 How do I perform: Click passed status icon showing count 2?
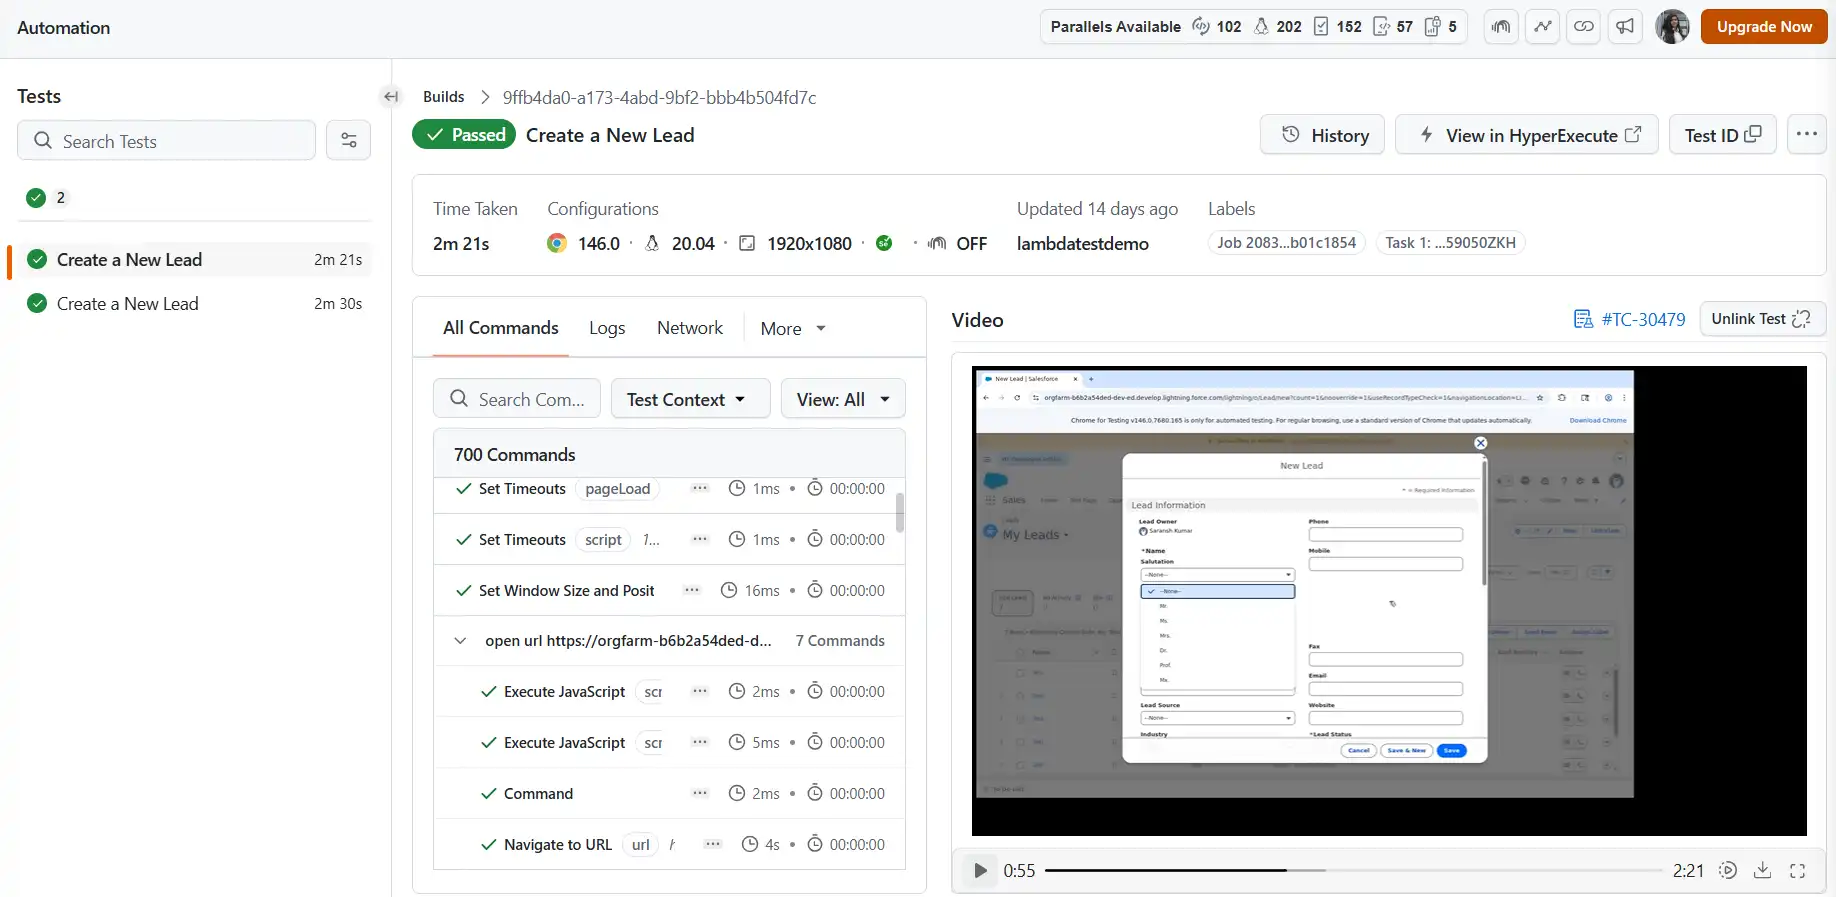click(36, 197)
